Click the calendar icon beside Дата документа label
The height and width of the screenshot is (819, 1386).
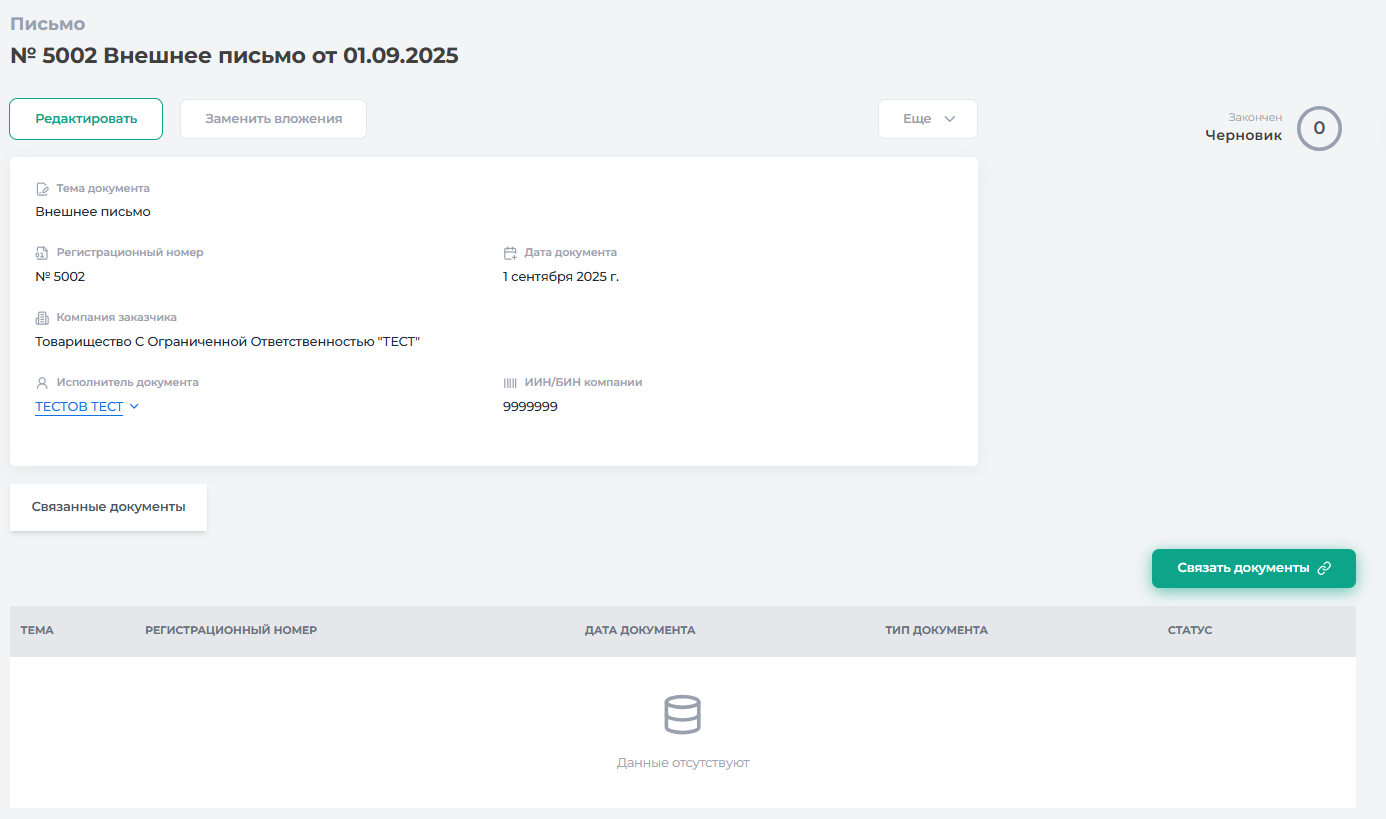(510, 253)
